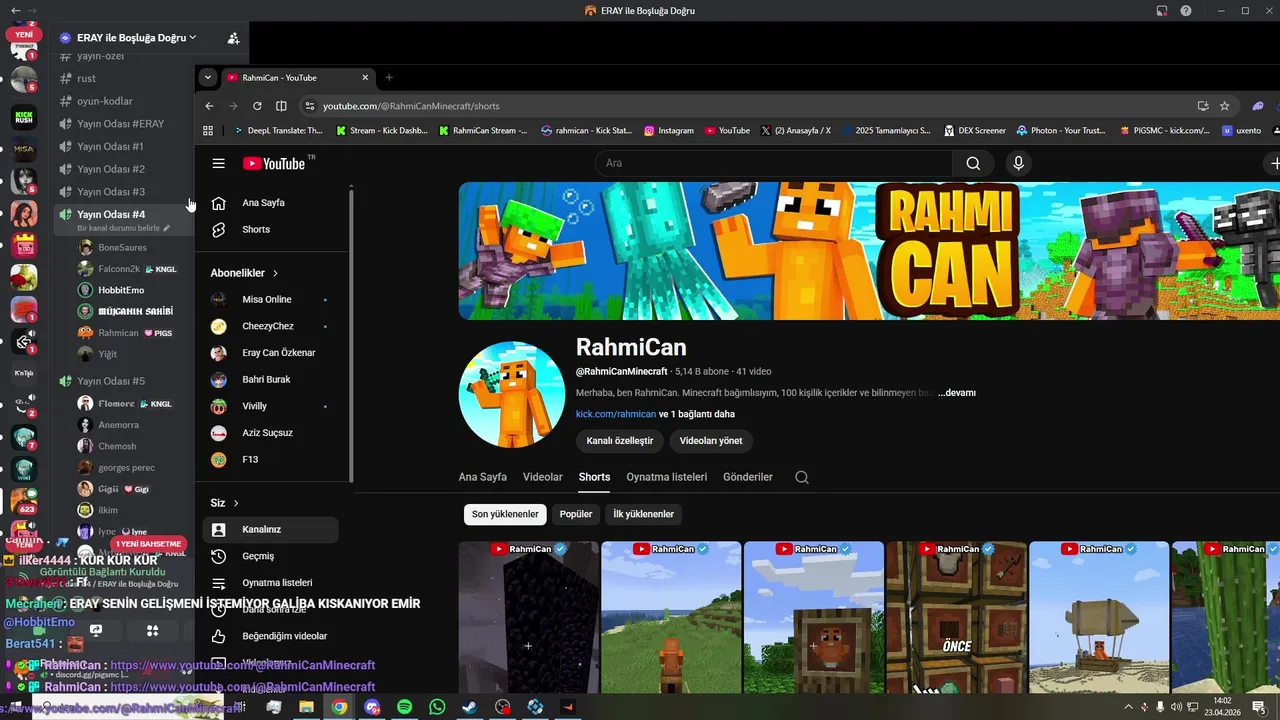
Task: Open CheezyChez subscription
Action: (x=270, y=326)
